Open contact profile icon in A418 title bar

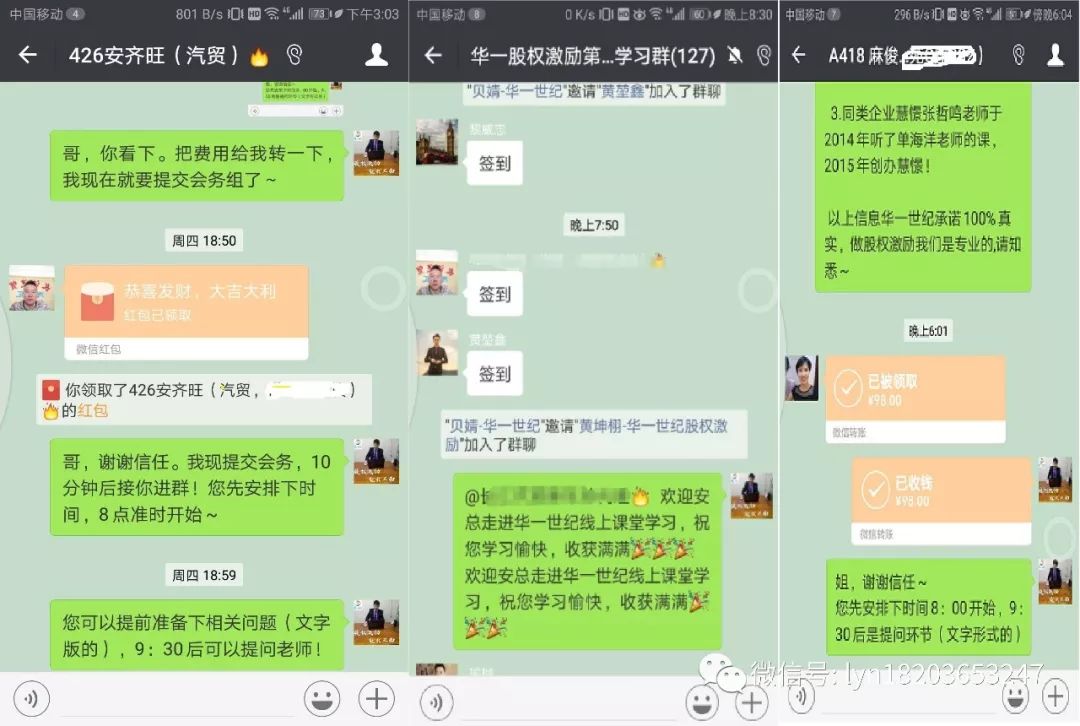[1057, 55]
